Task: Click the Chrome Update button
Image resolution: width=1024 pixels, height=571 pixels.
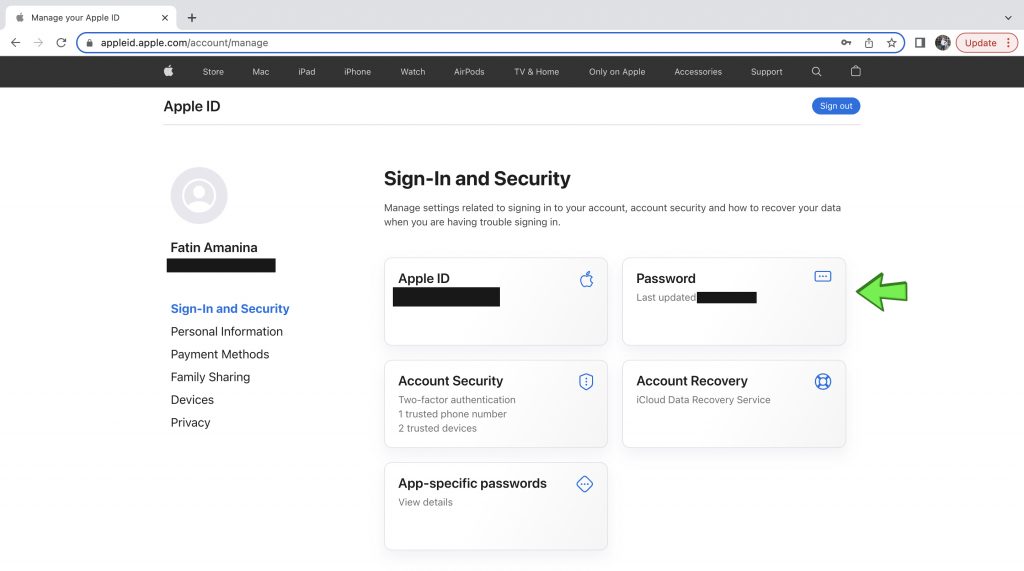Action: [x=980, y=42]
